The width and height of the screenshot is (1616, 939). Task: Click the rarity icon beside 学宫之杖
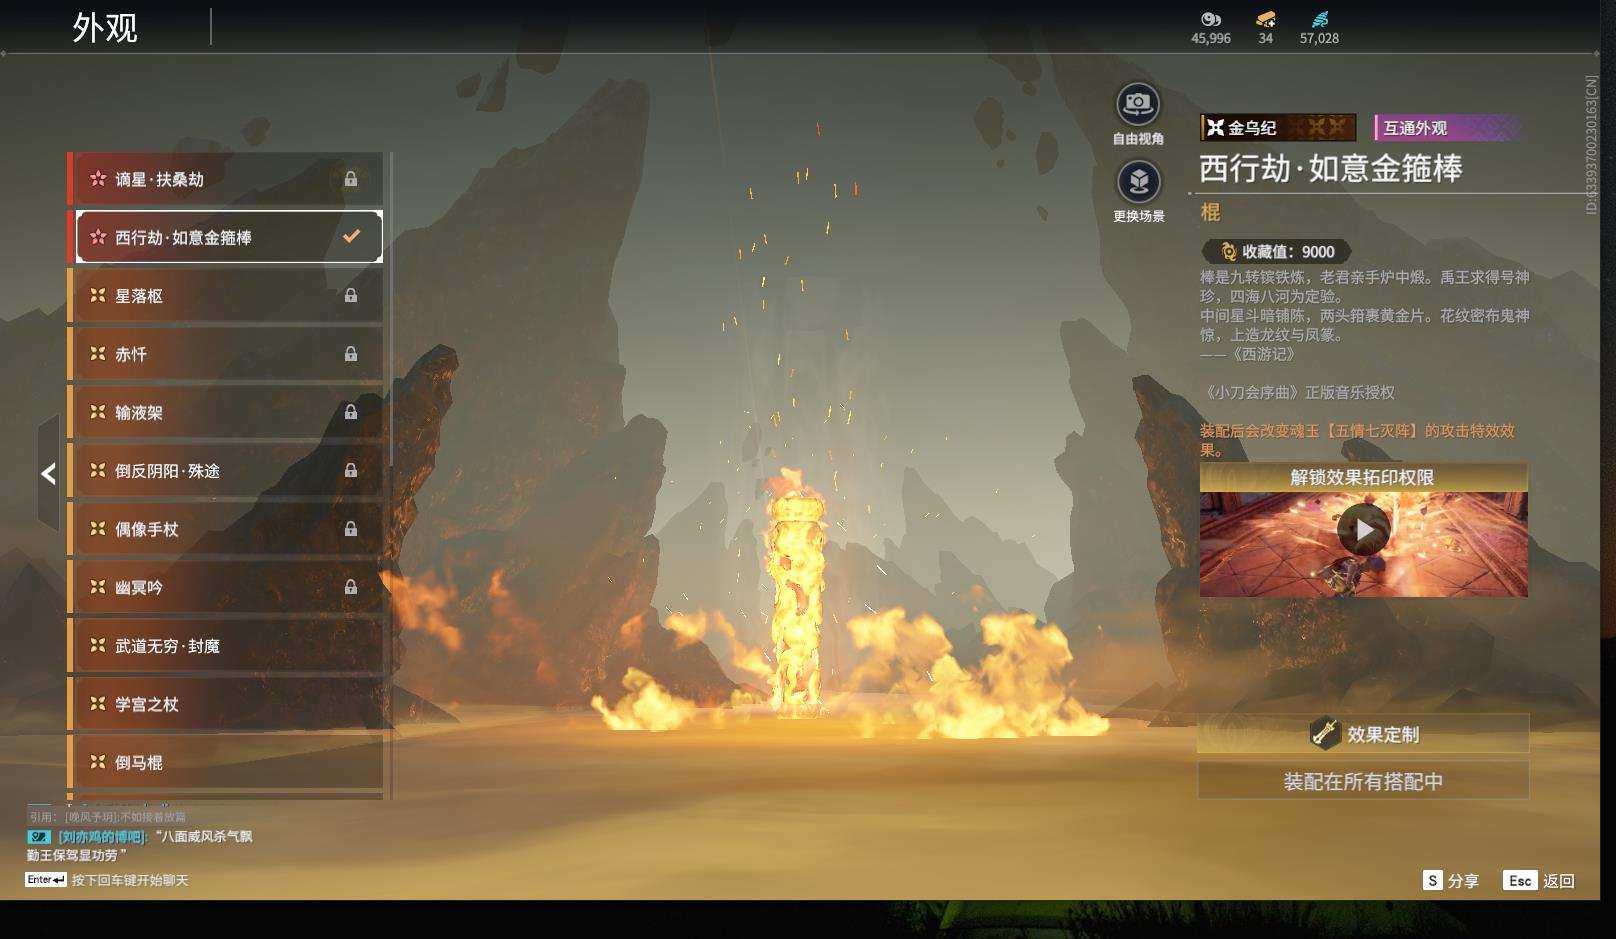tap(98, 704)
